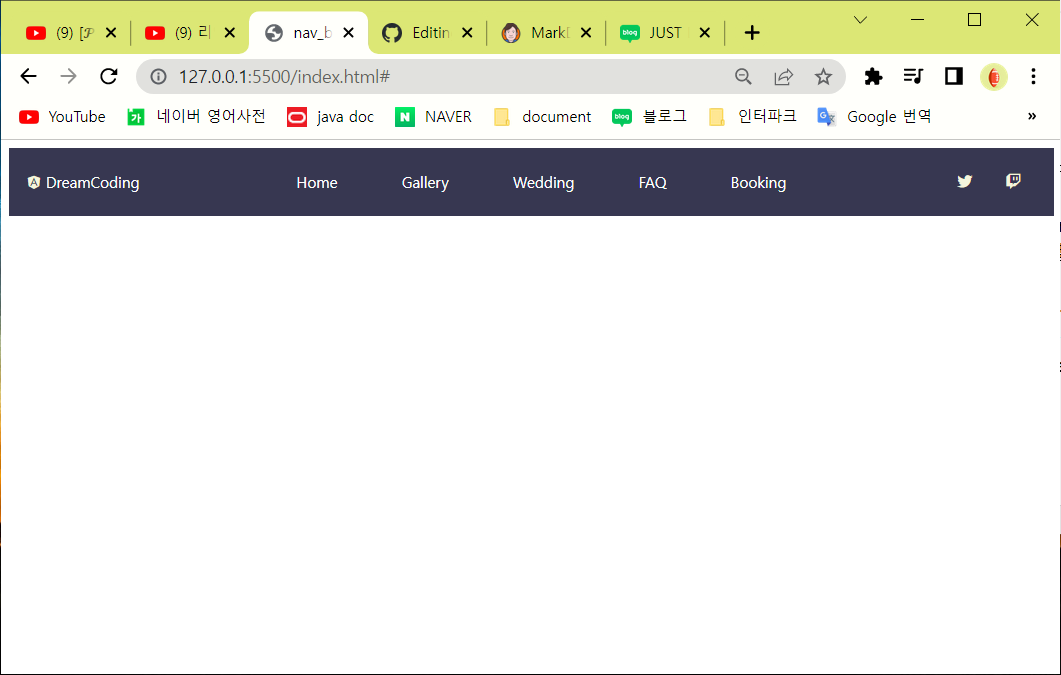Viewport: 1061px width, 675px height.
Task: Bookmark this tab with the star icon
Action: tap(823, 76)
